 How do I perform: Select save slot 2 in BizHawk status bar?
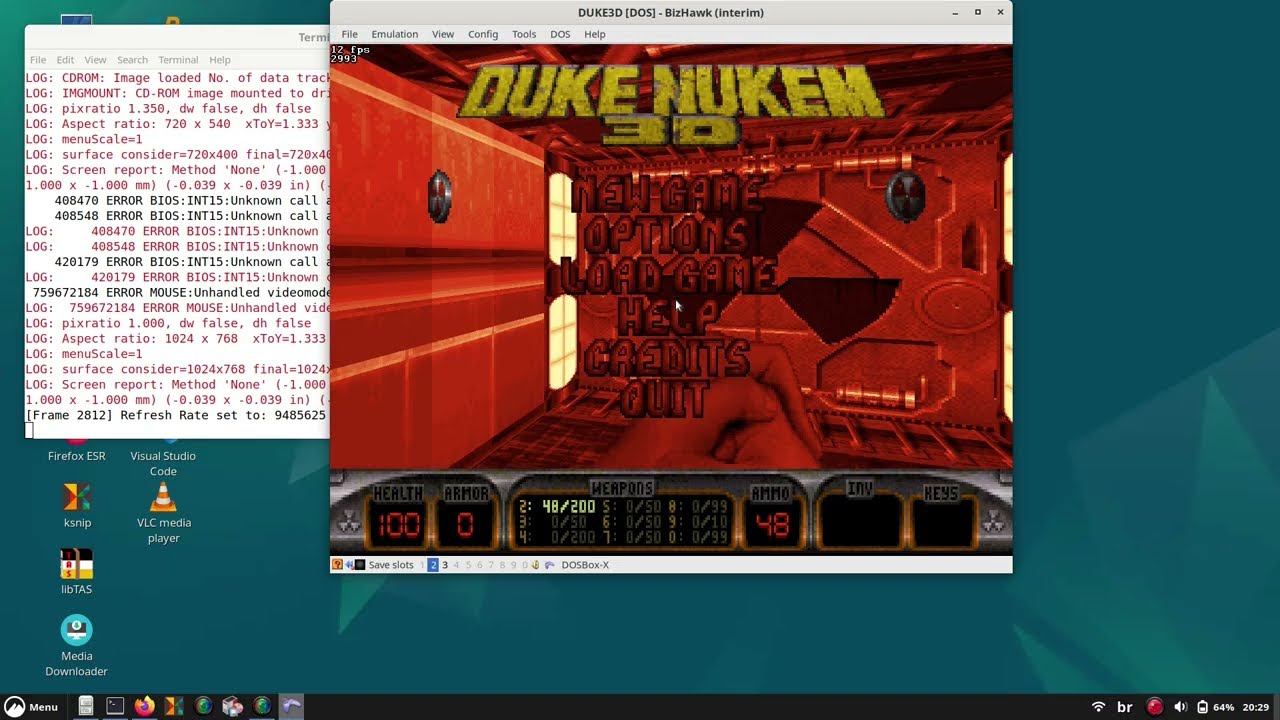pyautogui.click(x=433, y=565)
